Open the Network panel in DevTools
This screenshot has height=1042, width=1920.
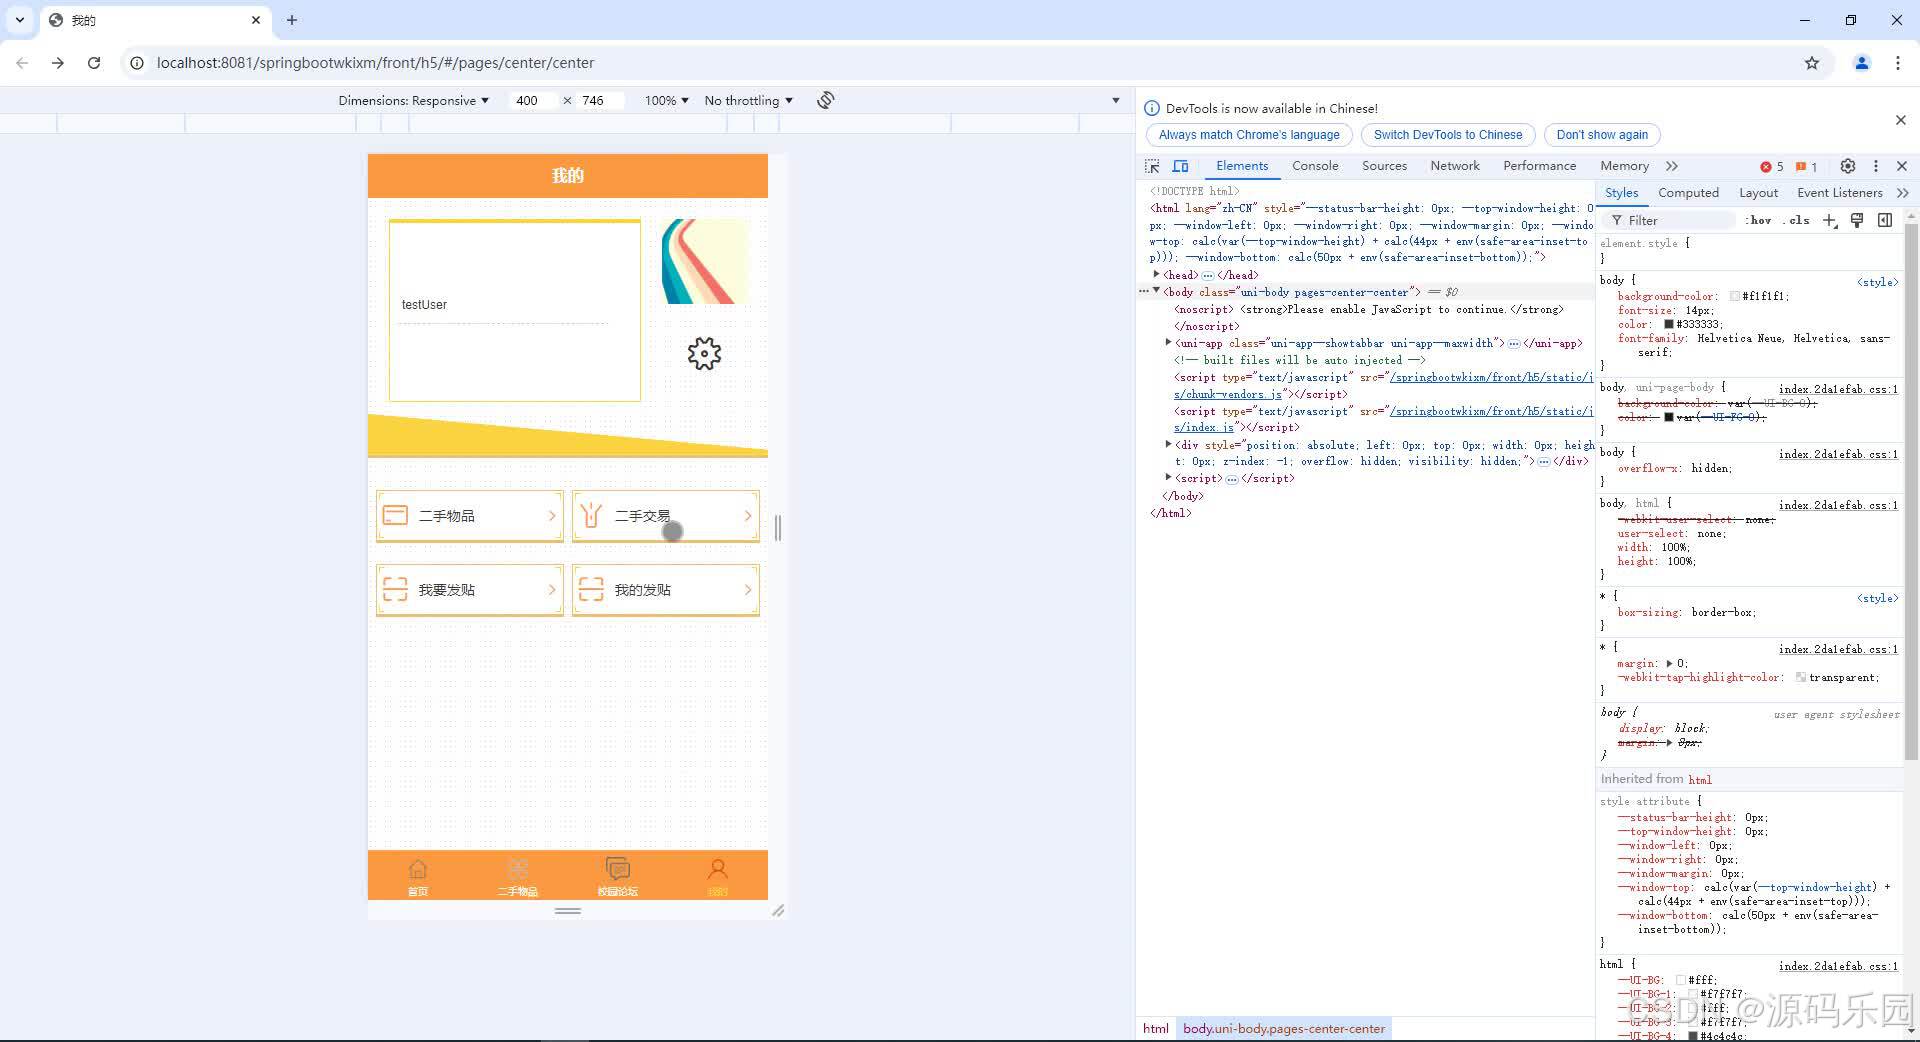tap(1454, 166)
